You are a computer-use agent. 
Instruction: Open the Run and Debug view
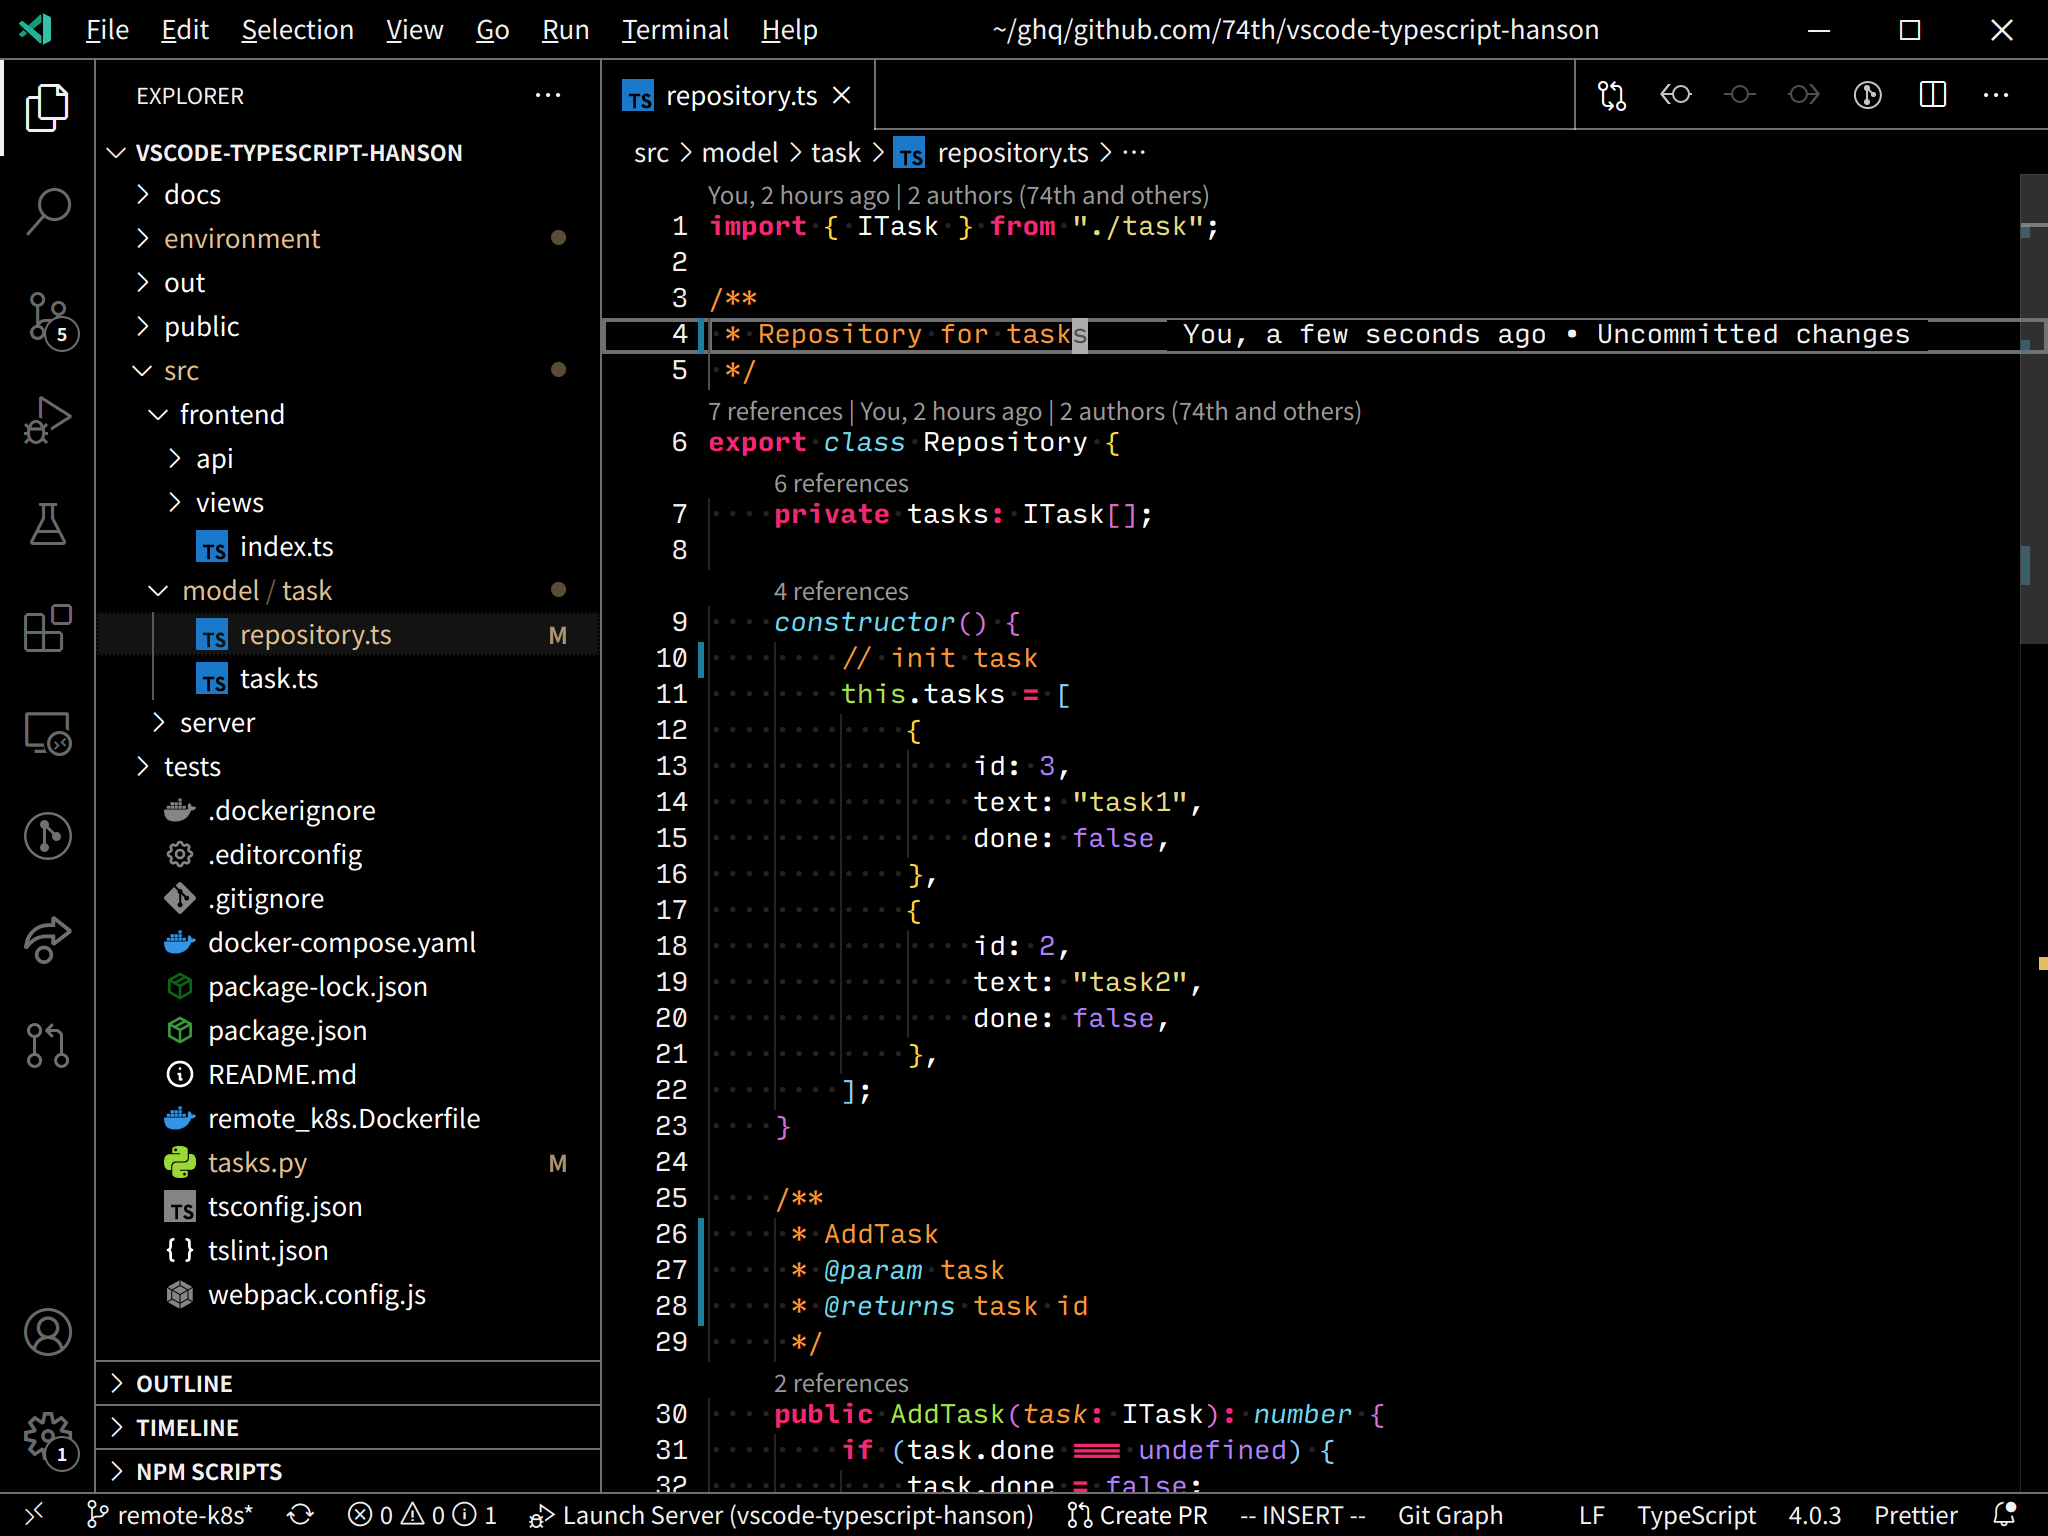47,421
